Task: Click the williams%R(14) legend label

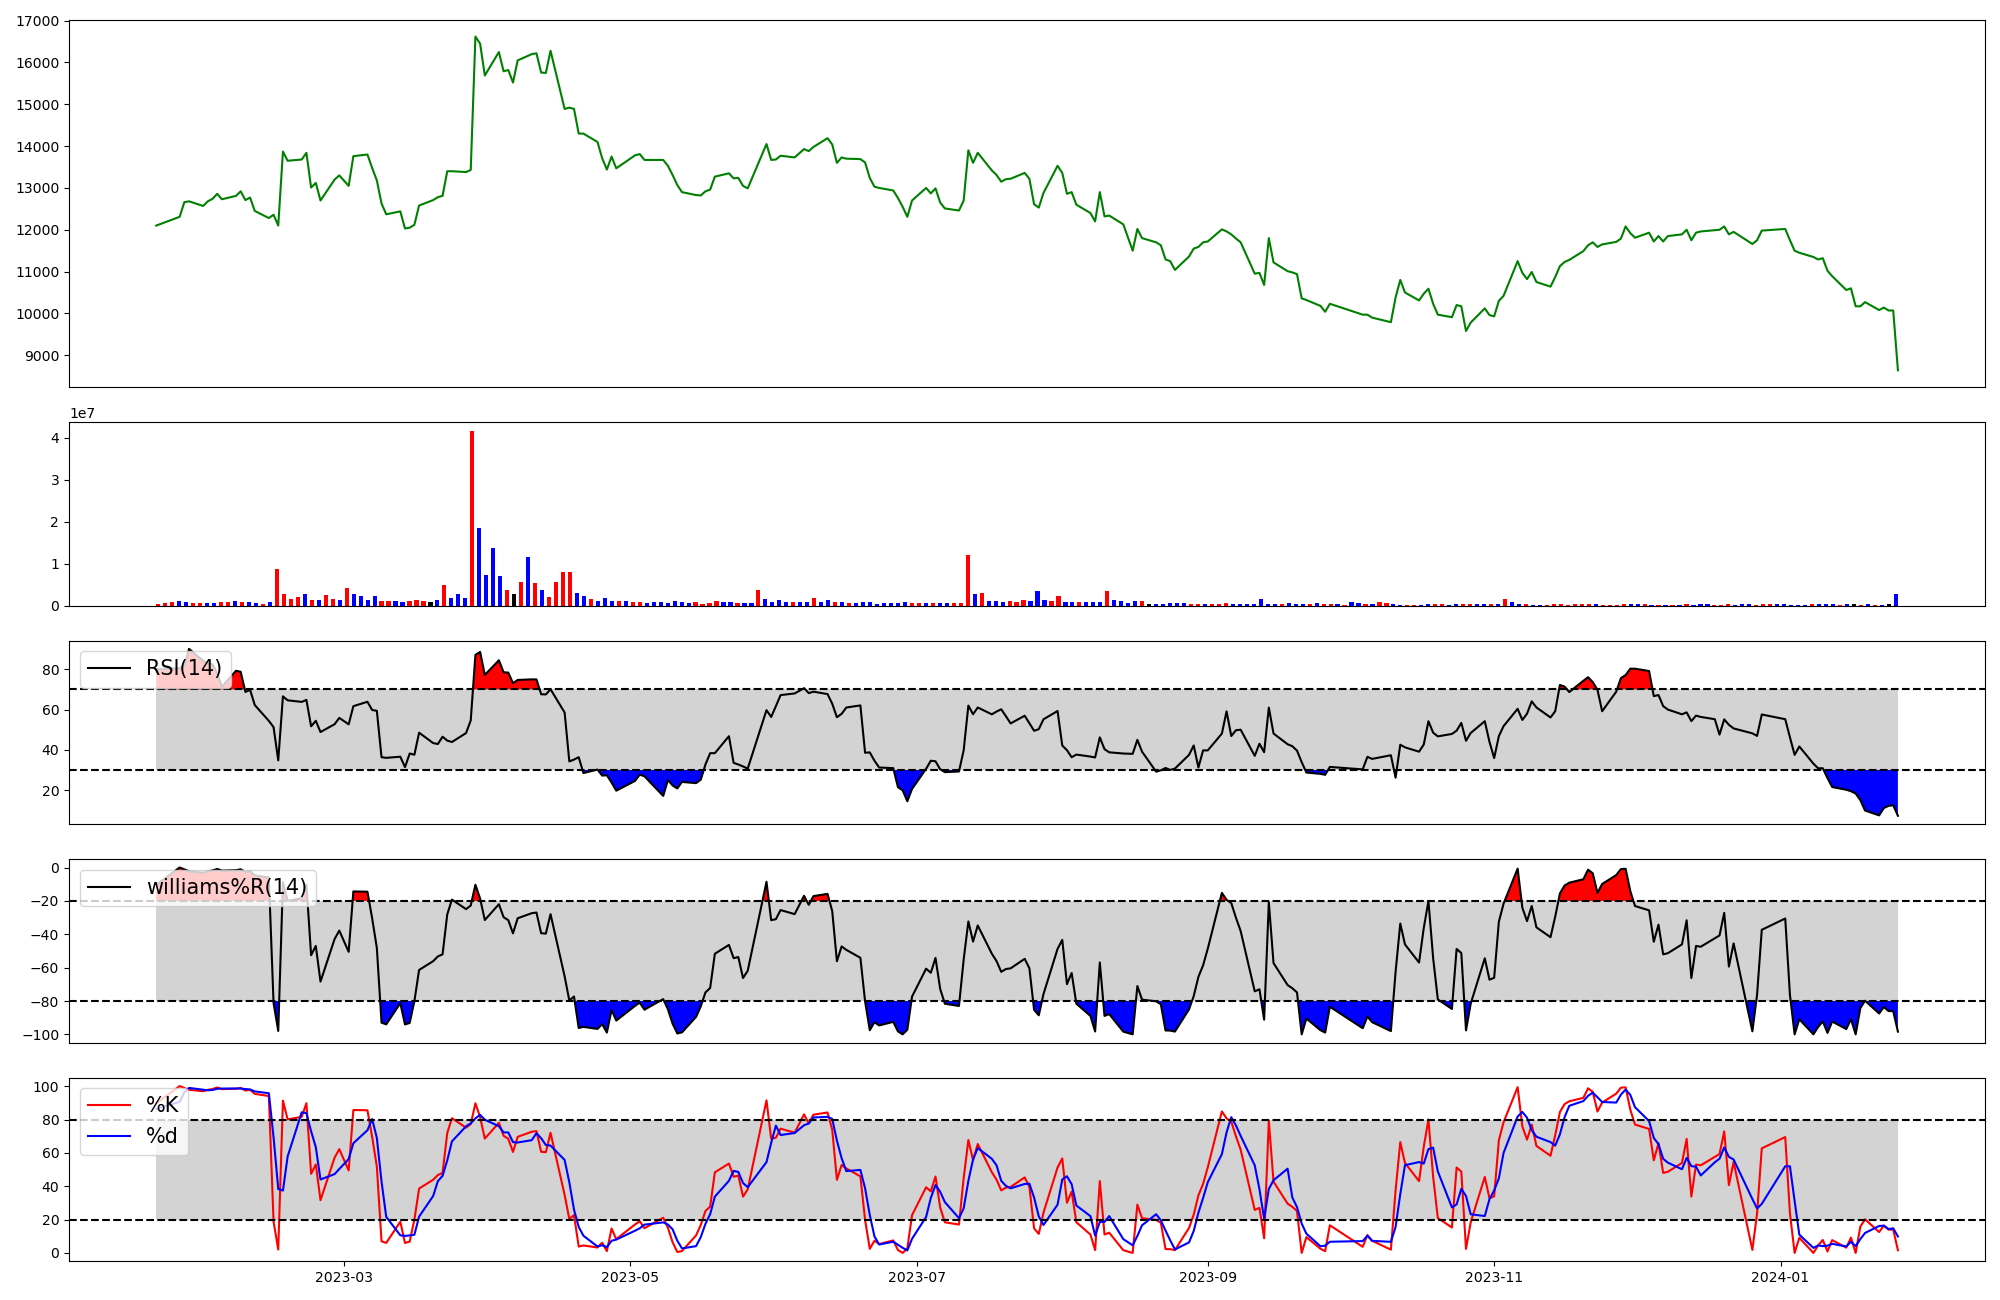Action: click(x=226, y=887)
